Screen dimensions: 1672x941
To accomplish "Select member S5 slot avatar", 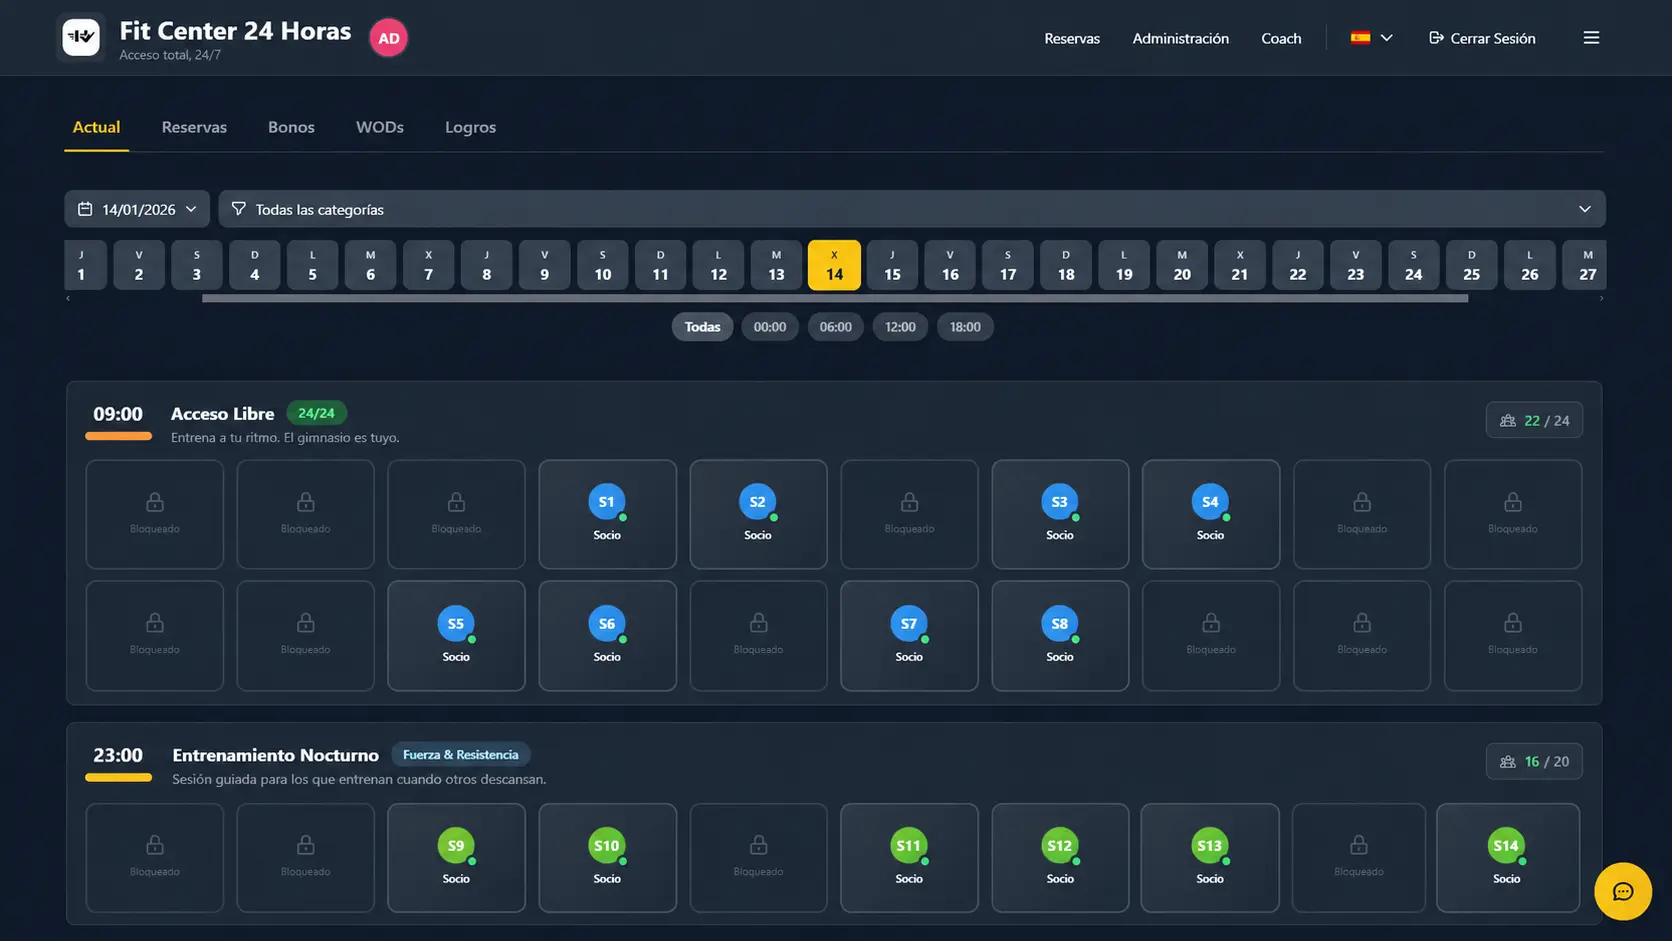I will [x=455, y=623].
